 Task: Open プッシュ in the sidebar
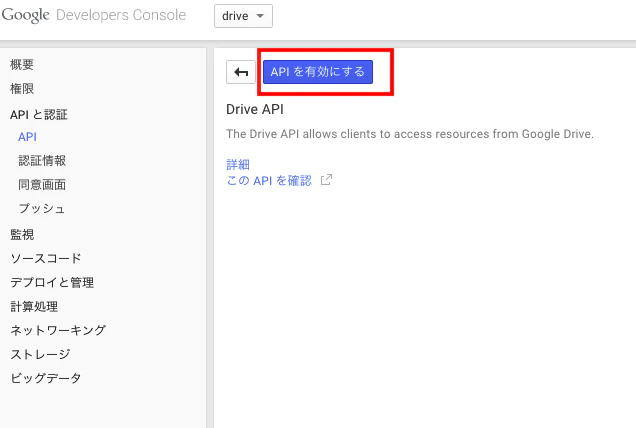[x=42, y=209]
